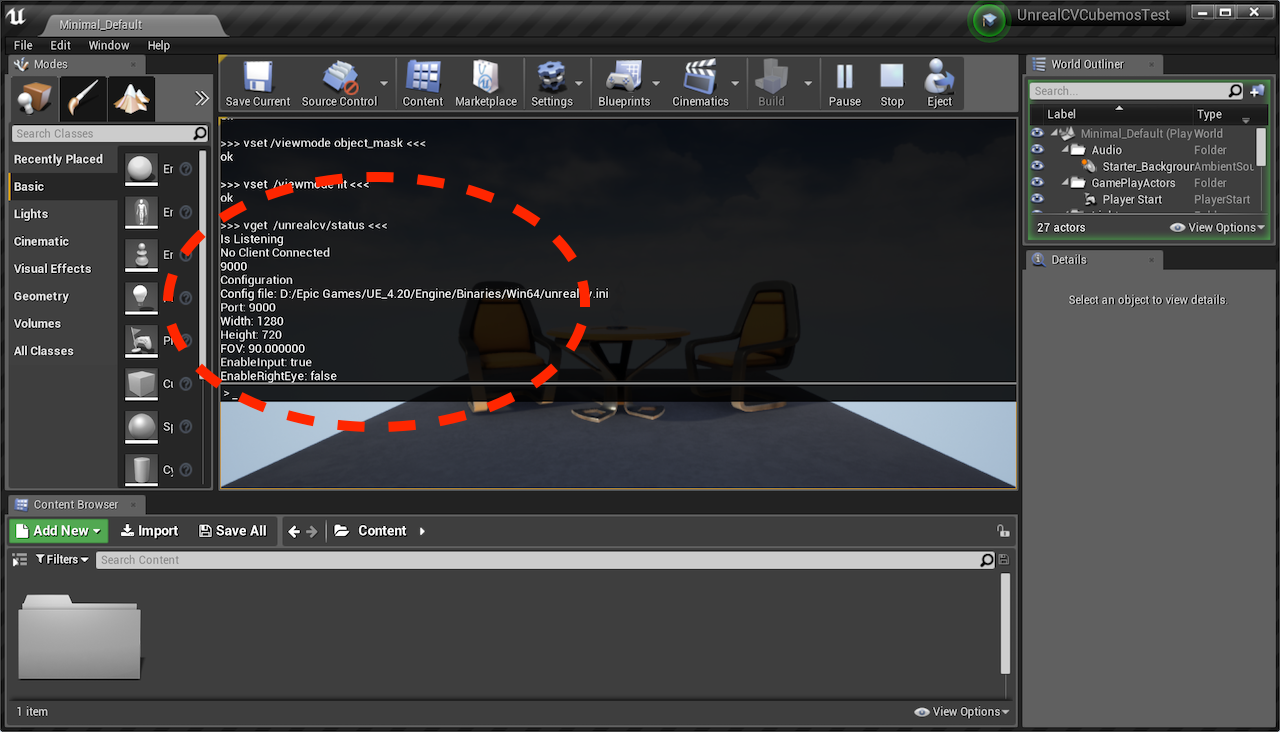Click the Add New button
The height and width of the screenshot is (732, 1280).
(59, 531)
